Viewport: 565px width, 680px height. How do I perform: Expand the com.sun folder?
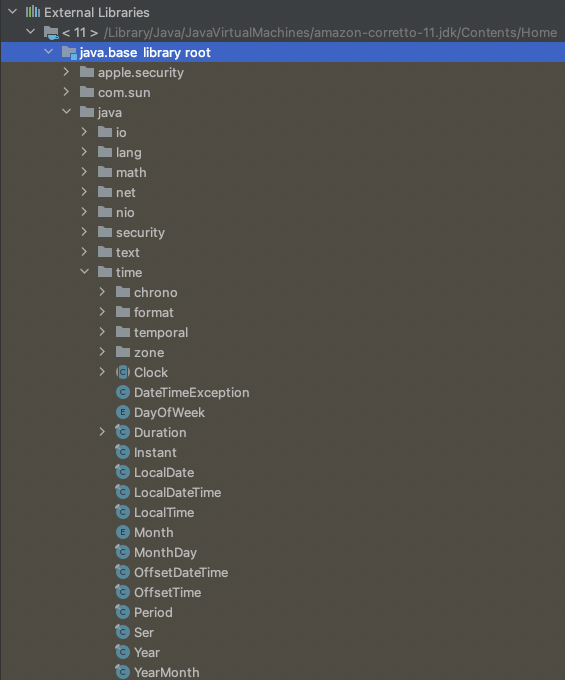coord(66,92)
